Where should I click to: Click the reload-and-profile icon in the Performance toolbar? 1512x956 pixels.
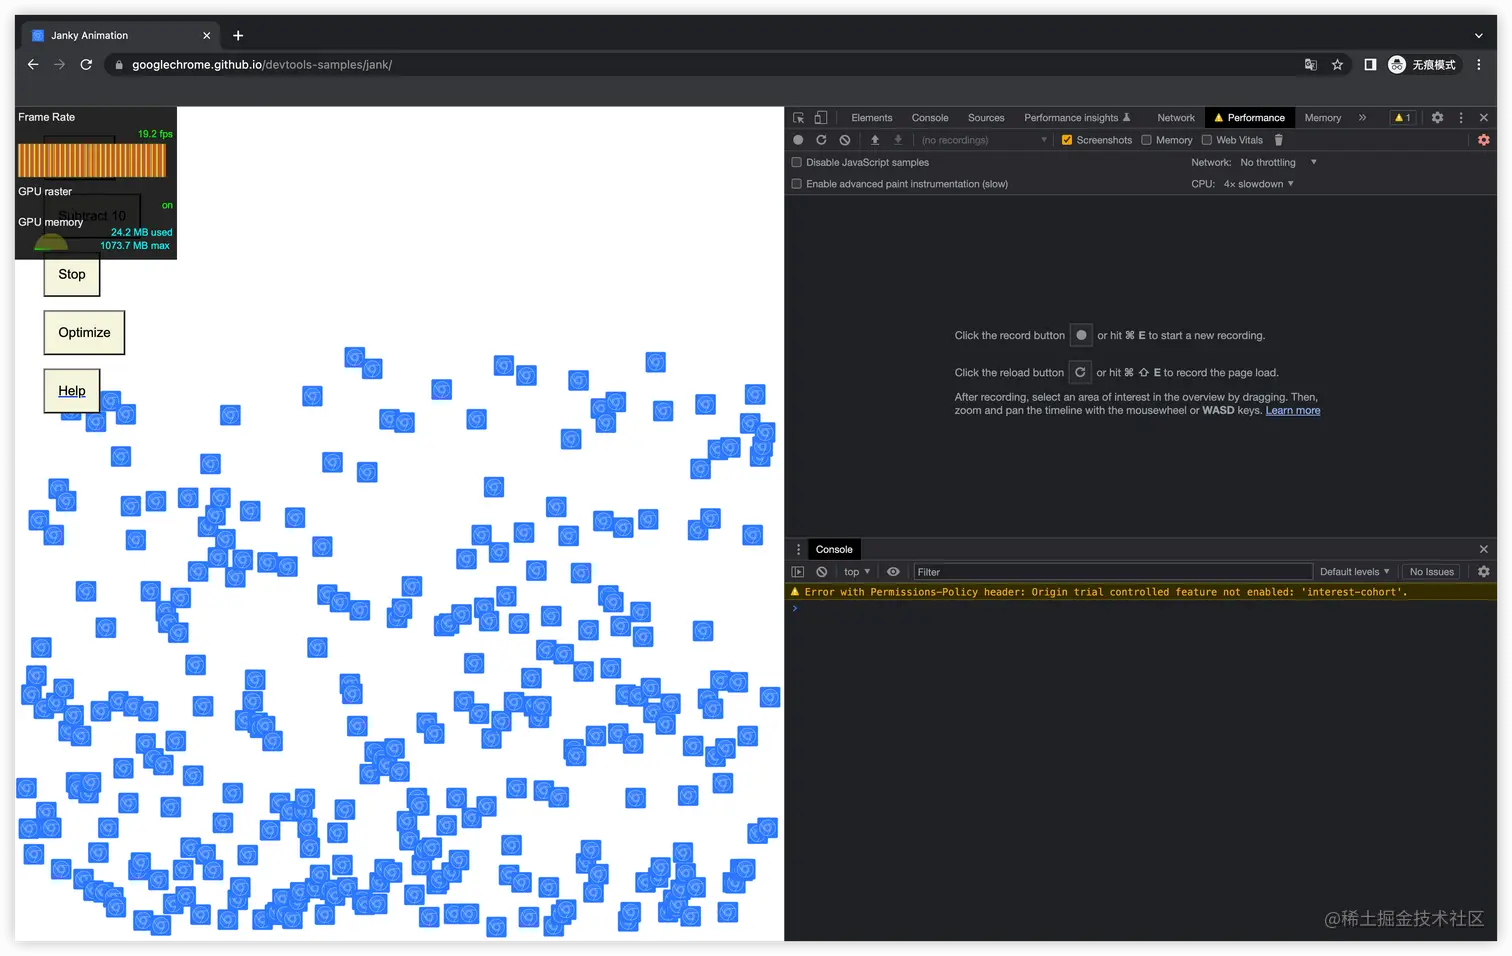pyautogui.click(x=821, y=140)
